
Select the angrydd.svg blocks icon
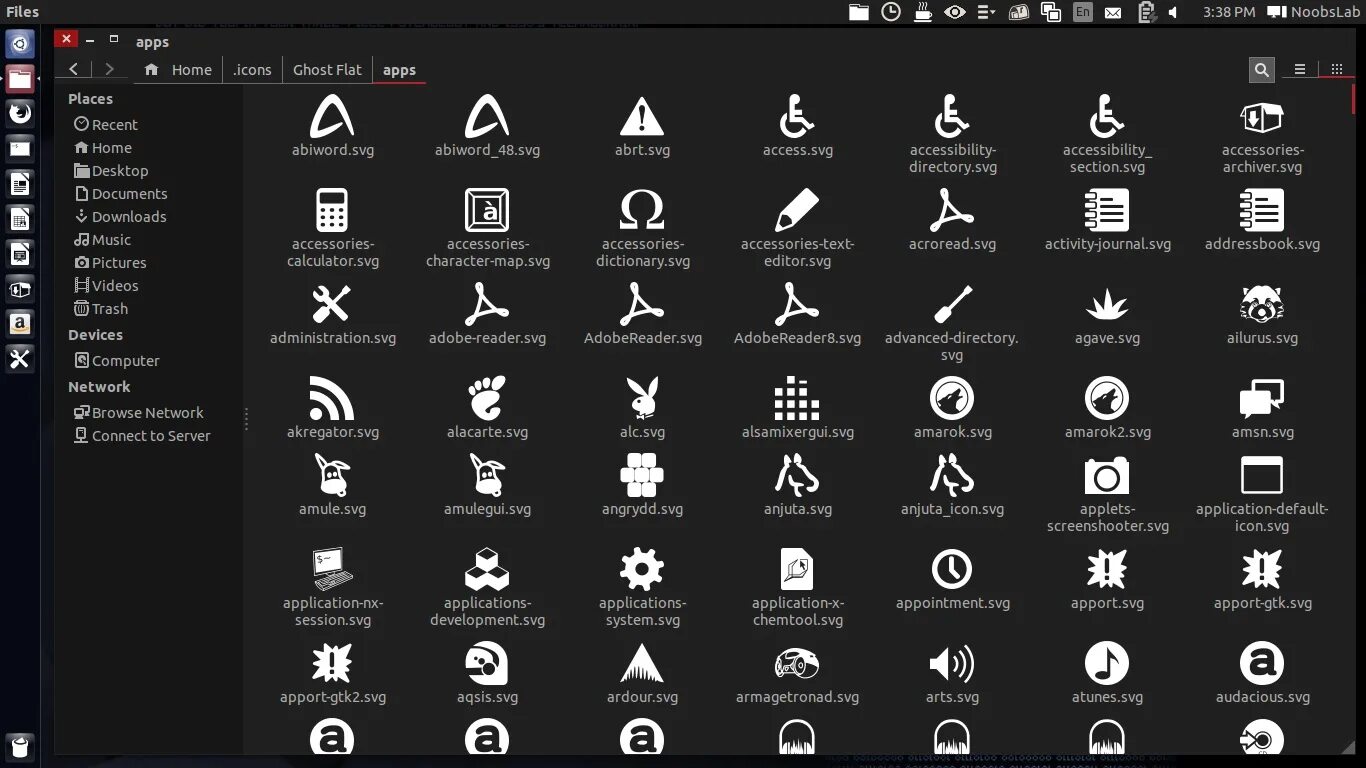coord(642,476)
